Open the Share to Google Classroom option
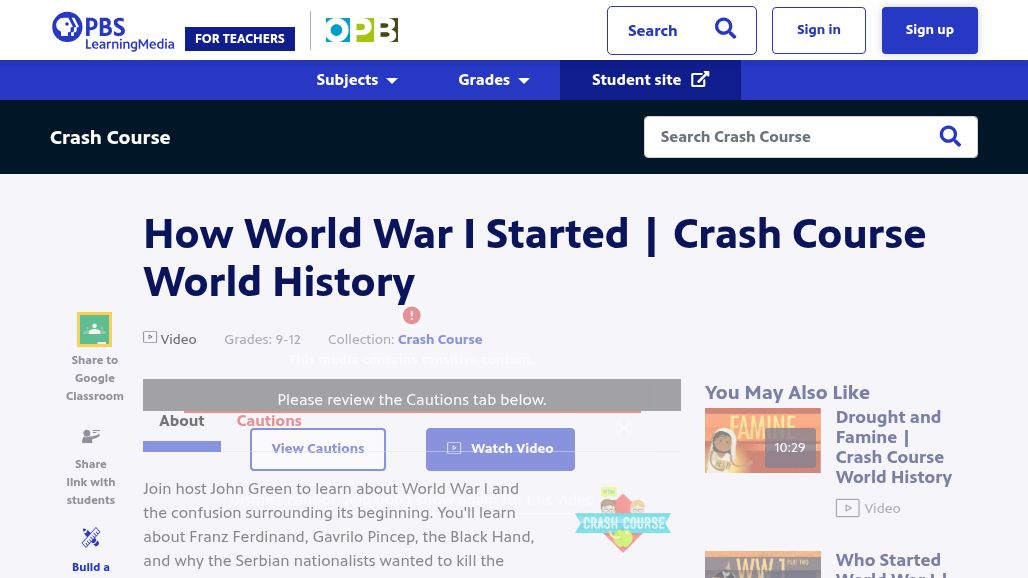1028x578 pixels. pos(94,330)
